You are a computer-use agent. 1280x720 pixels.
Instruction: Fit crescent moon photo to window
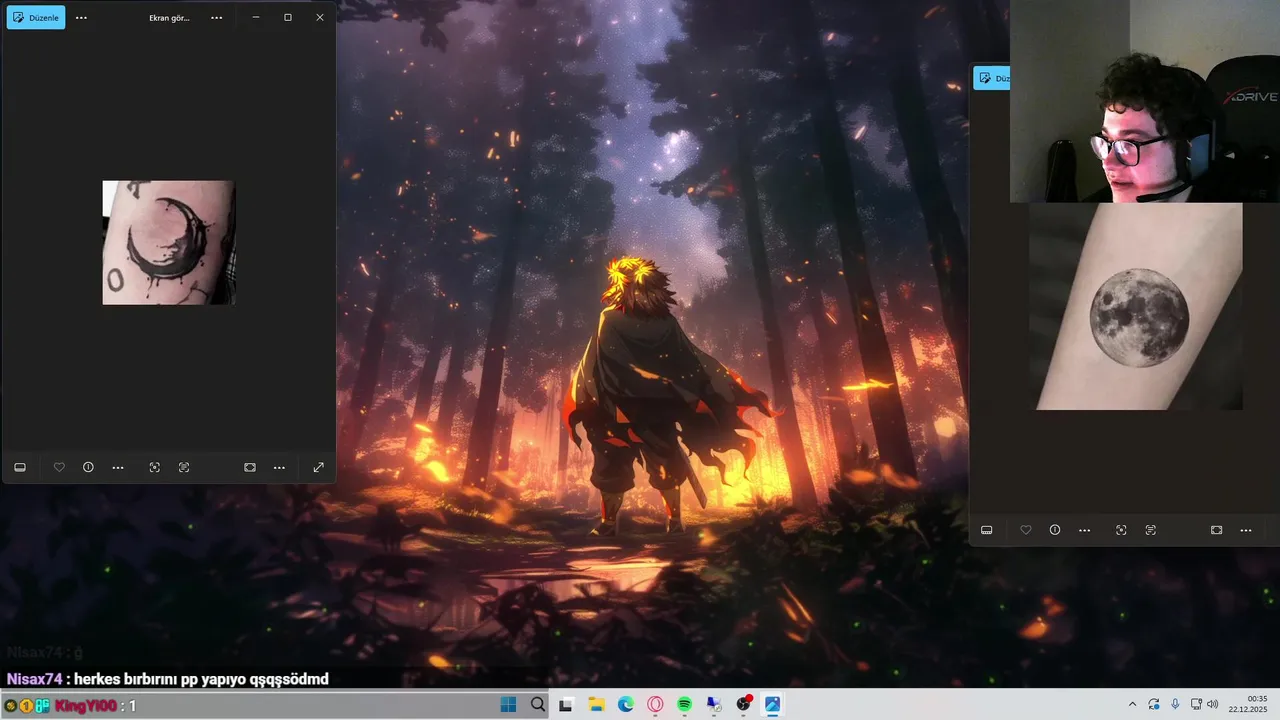[250, 467]
